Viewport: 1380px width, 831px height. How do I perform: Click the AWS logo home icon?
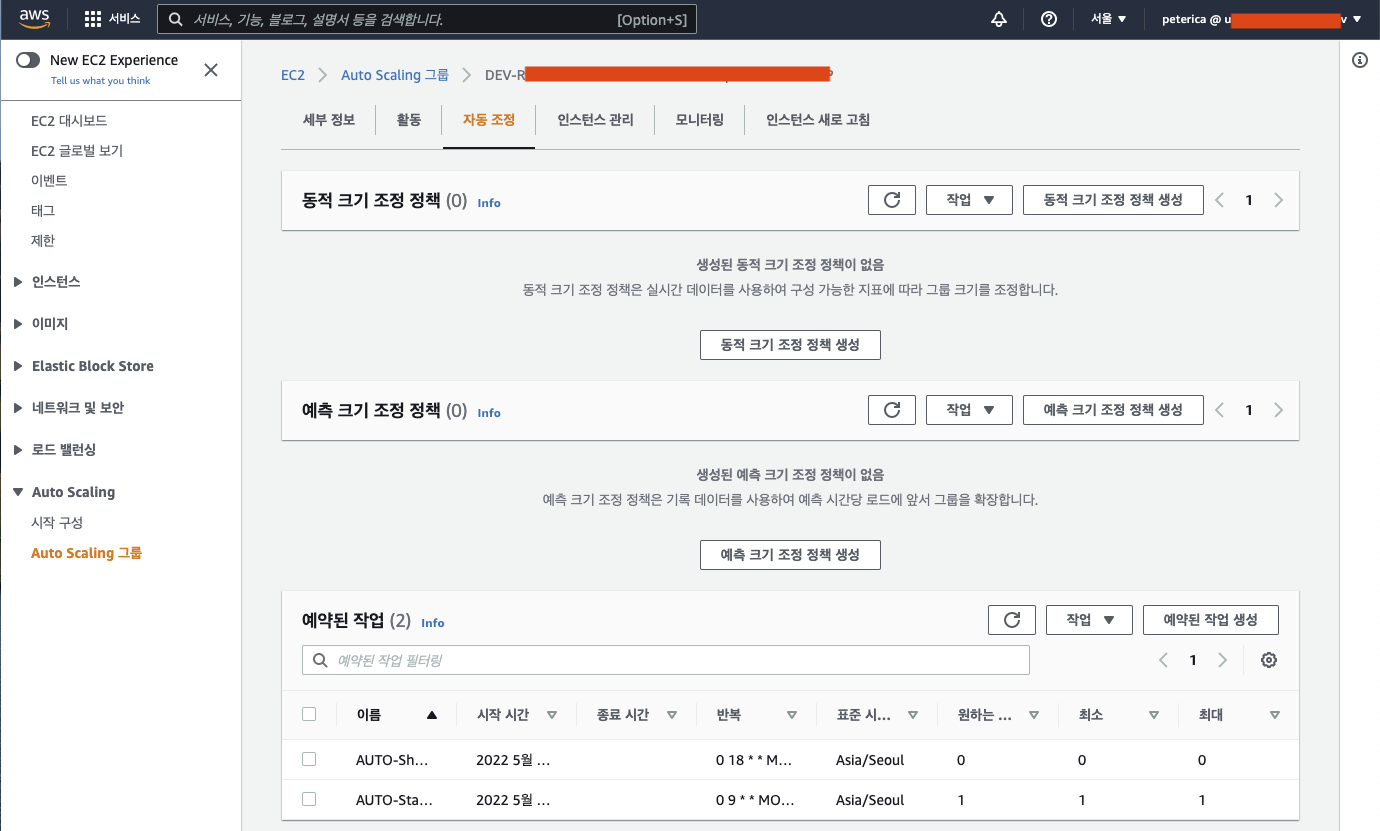click(35, 18)
